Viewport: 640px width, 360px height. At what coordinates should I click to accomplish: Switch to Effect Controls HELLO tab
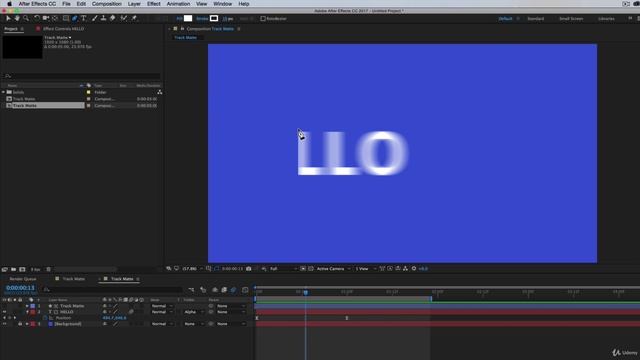pos(63,29)
